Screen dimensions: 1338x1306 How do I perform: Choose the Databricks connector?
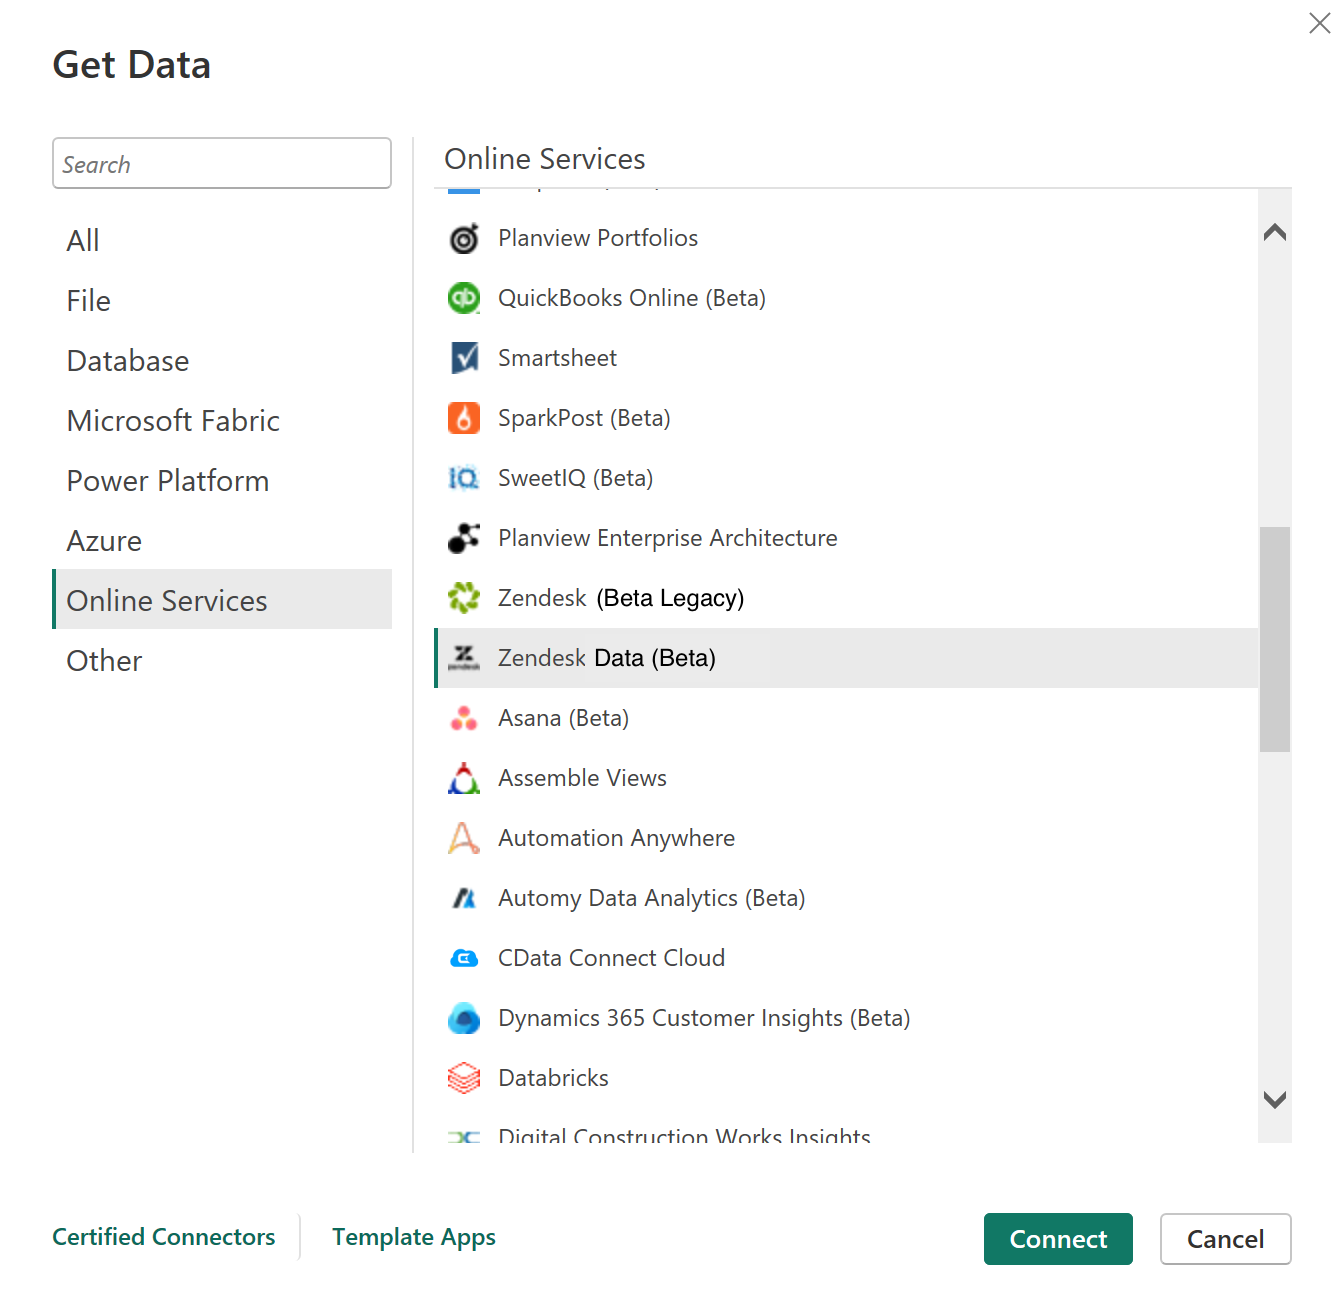552,1078
